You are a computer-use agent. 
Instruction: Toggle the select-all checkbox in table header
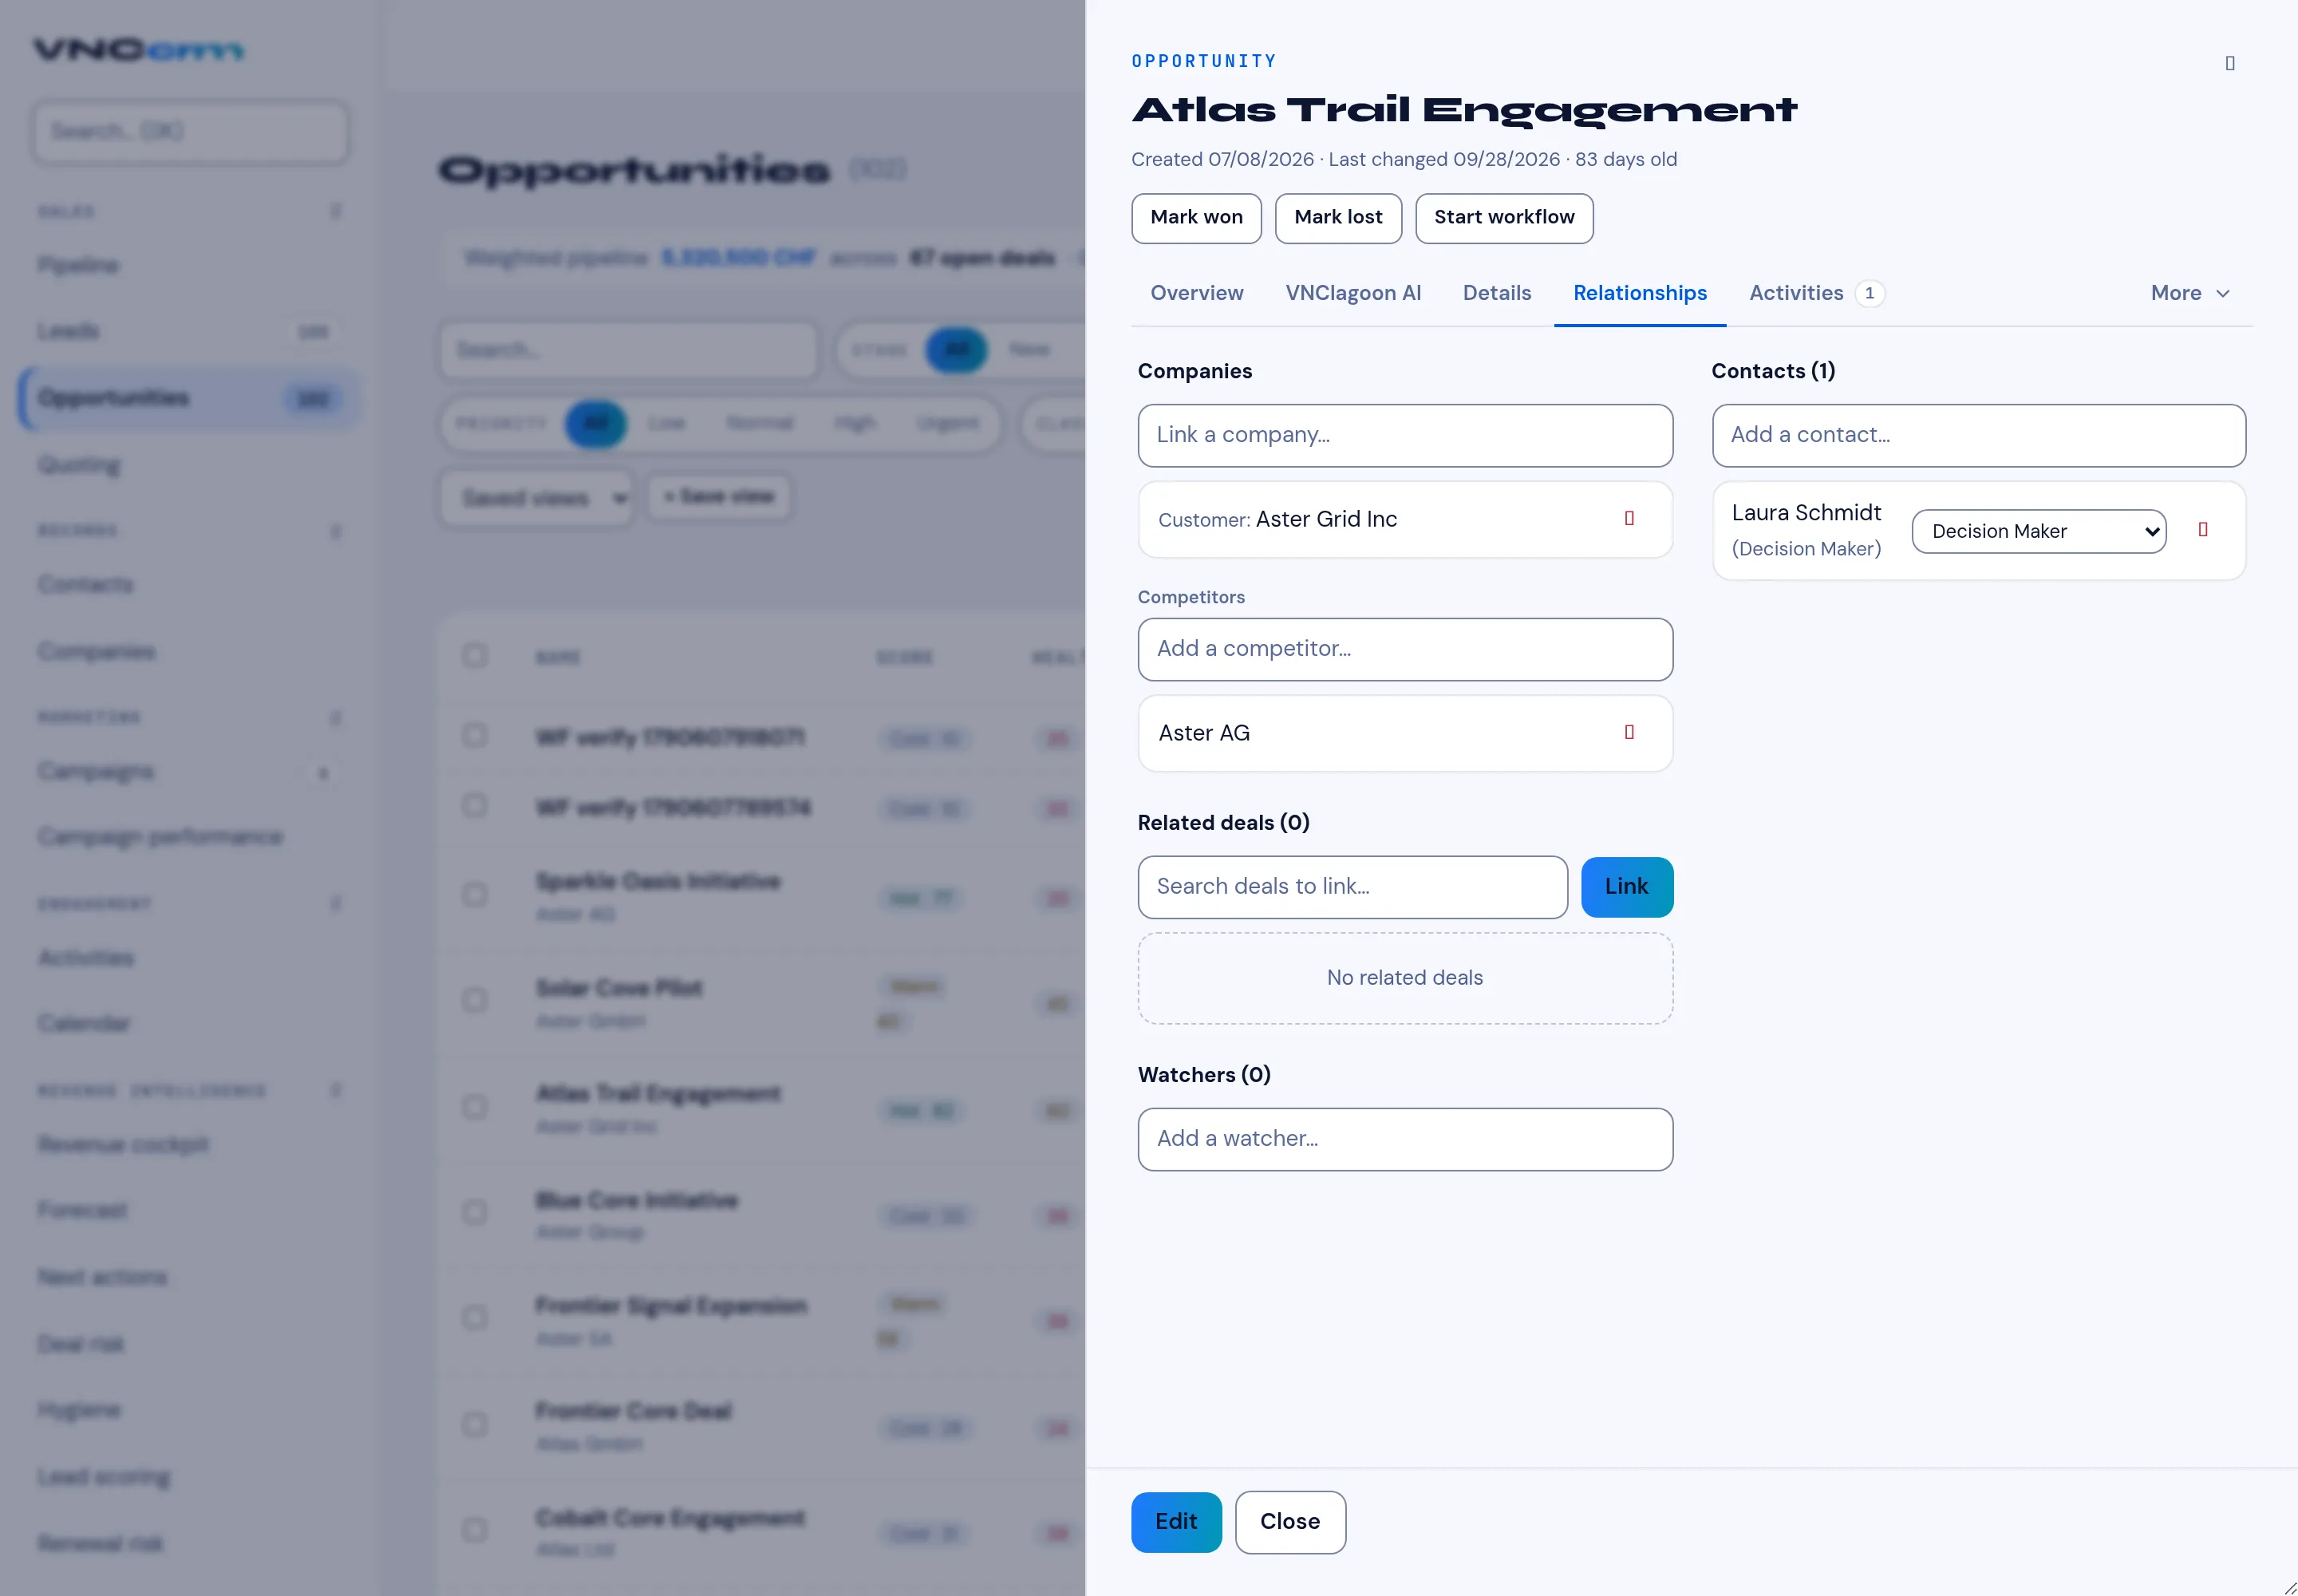[475, 655]
